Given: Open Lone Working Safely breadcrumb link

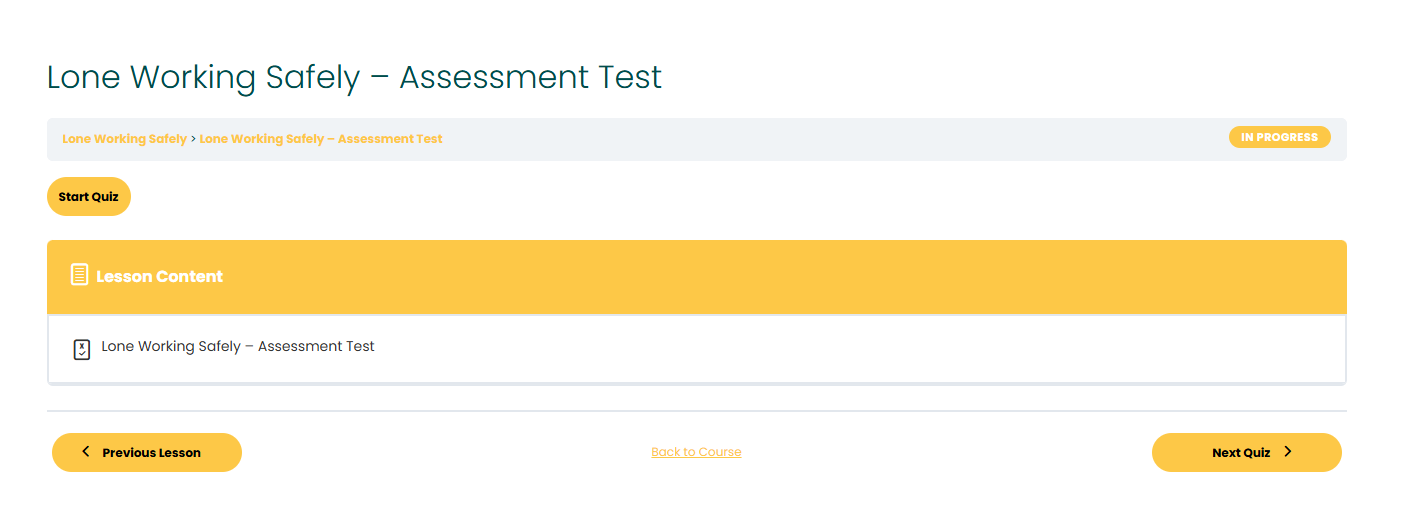Looking at the screenshot, I should point(124,139).
